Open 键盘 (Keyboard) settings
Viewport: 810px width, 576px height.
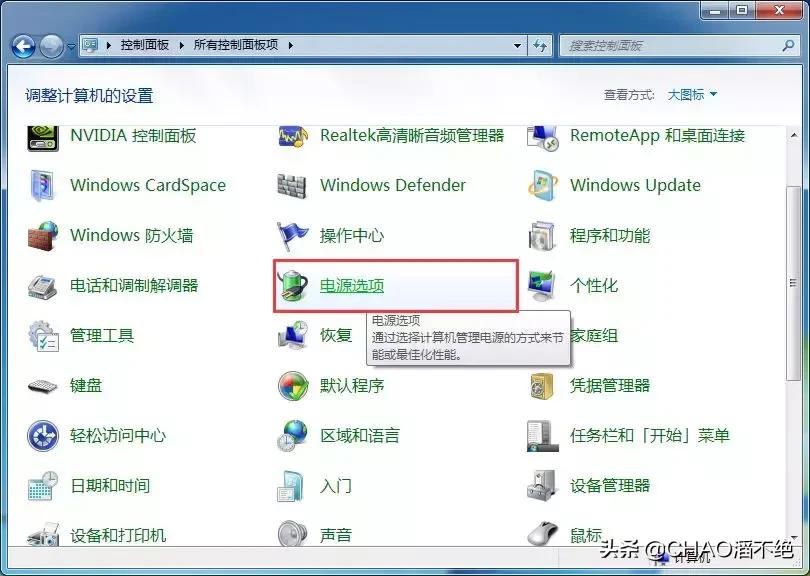[87, 386]
